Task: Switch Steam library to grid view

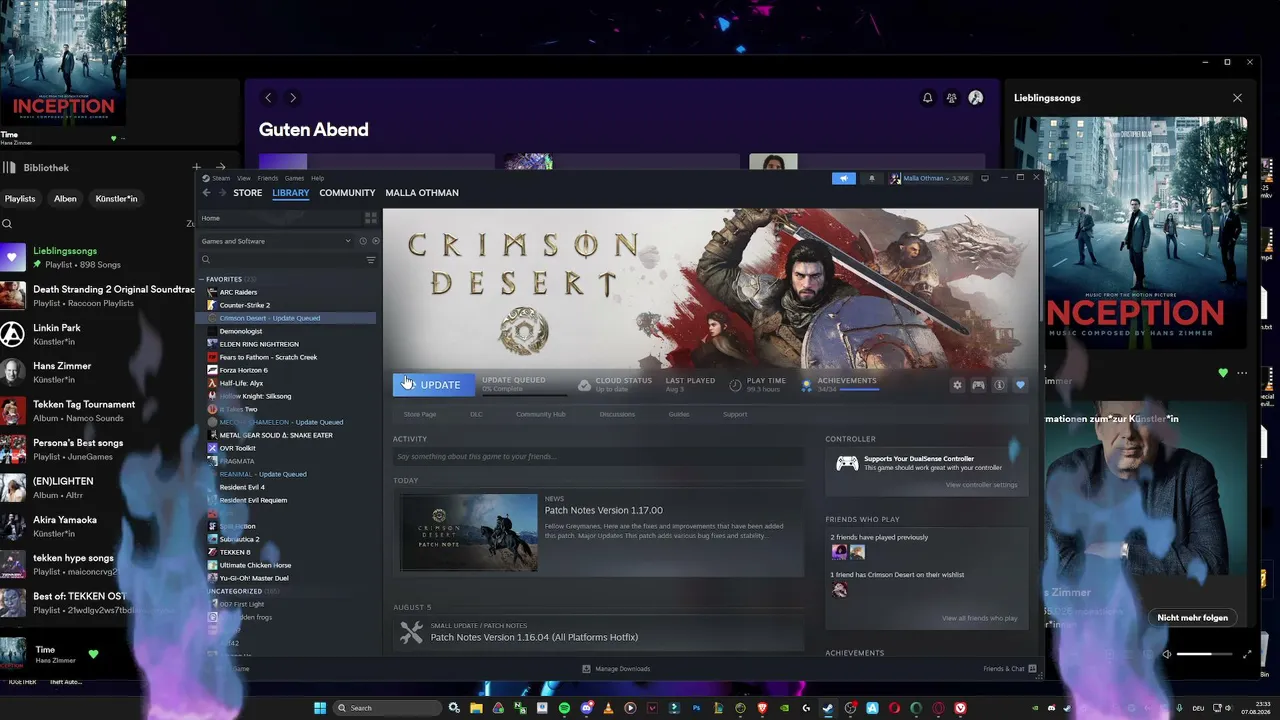Action: coord(370,218)
